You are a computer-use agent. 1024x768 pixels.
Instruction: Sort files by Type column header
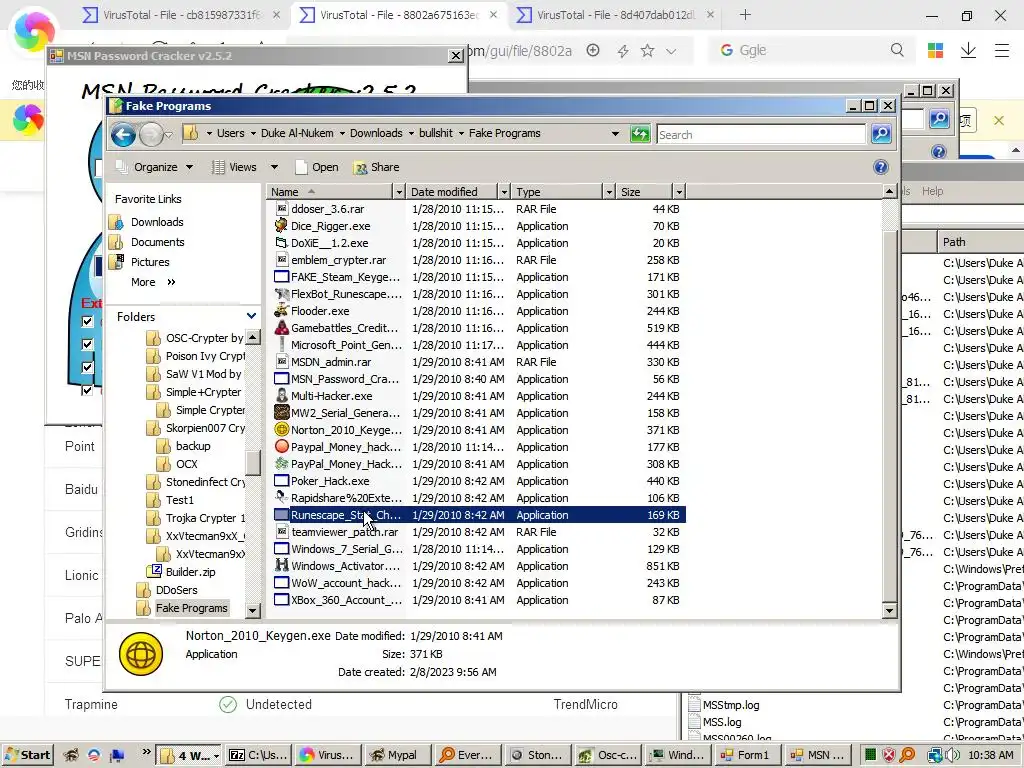[556, 192]
